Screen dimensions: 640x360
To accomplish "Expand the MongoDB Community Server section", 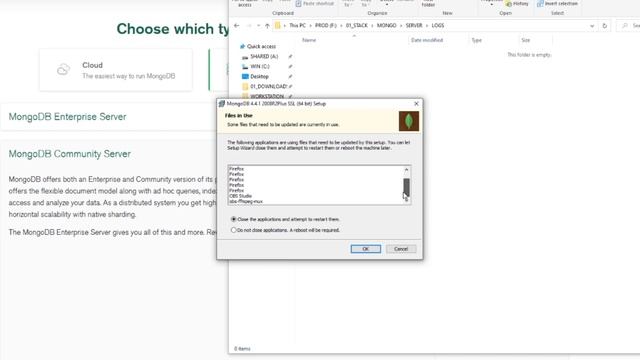I will coord(70,154).
